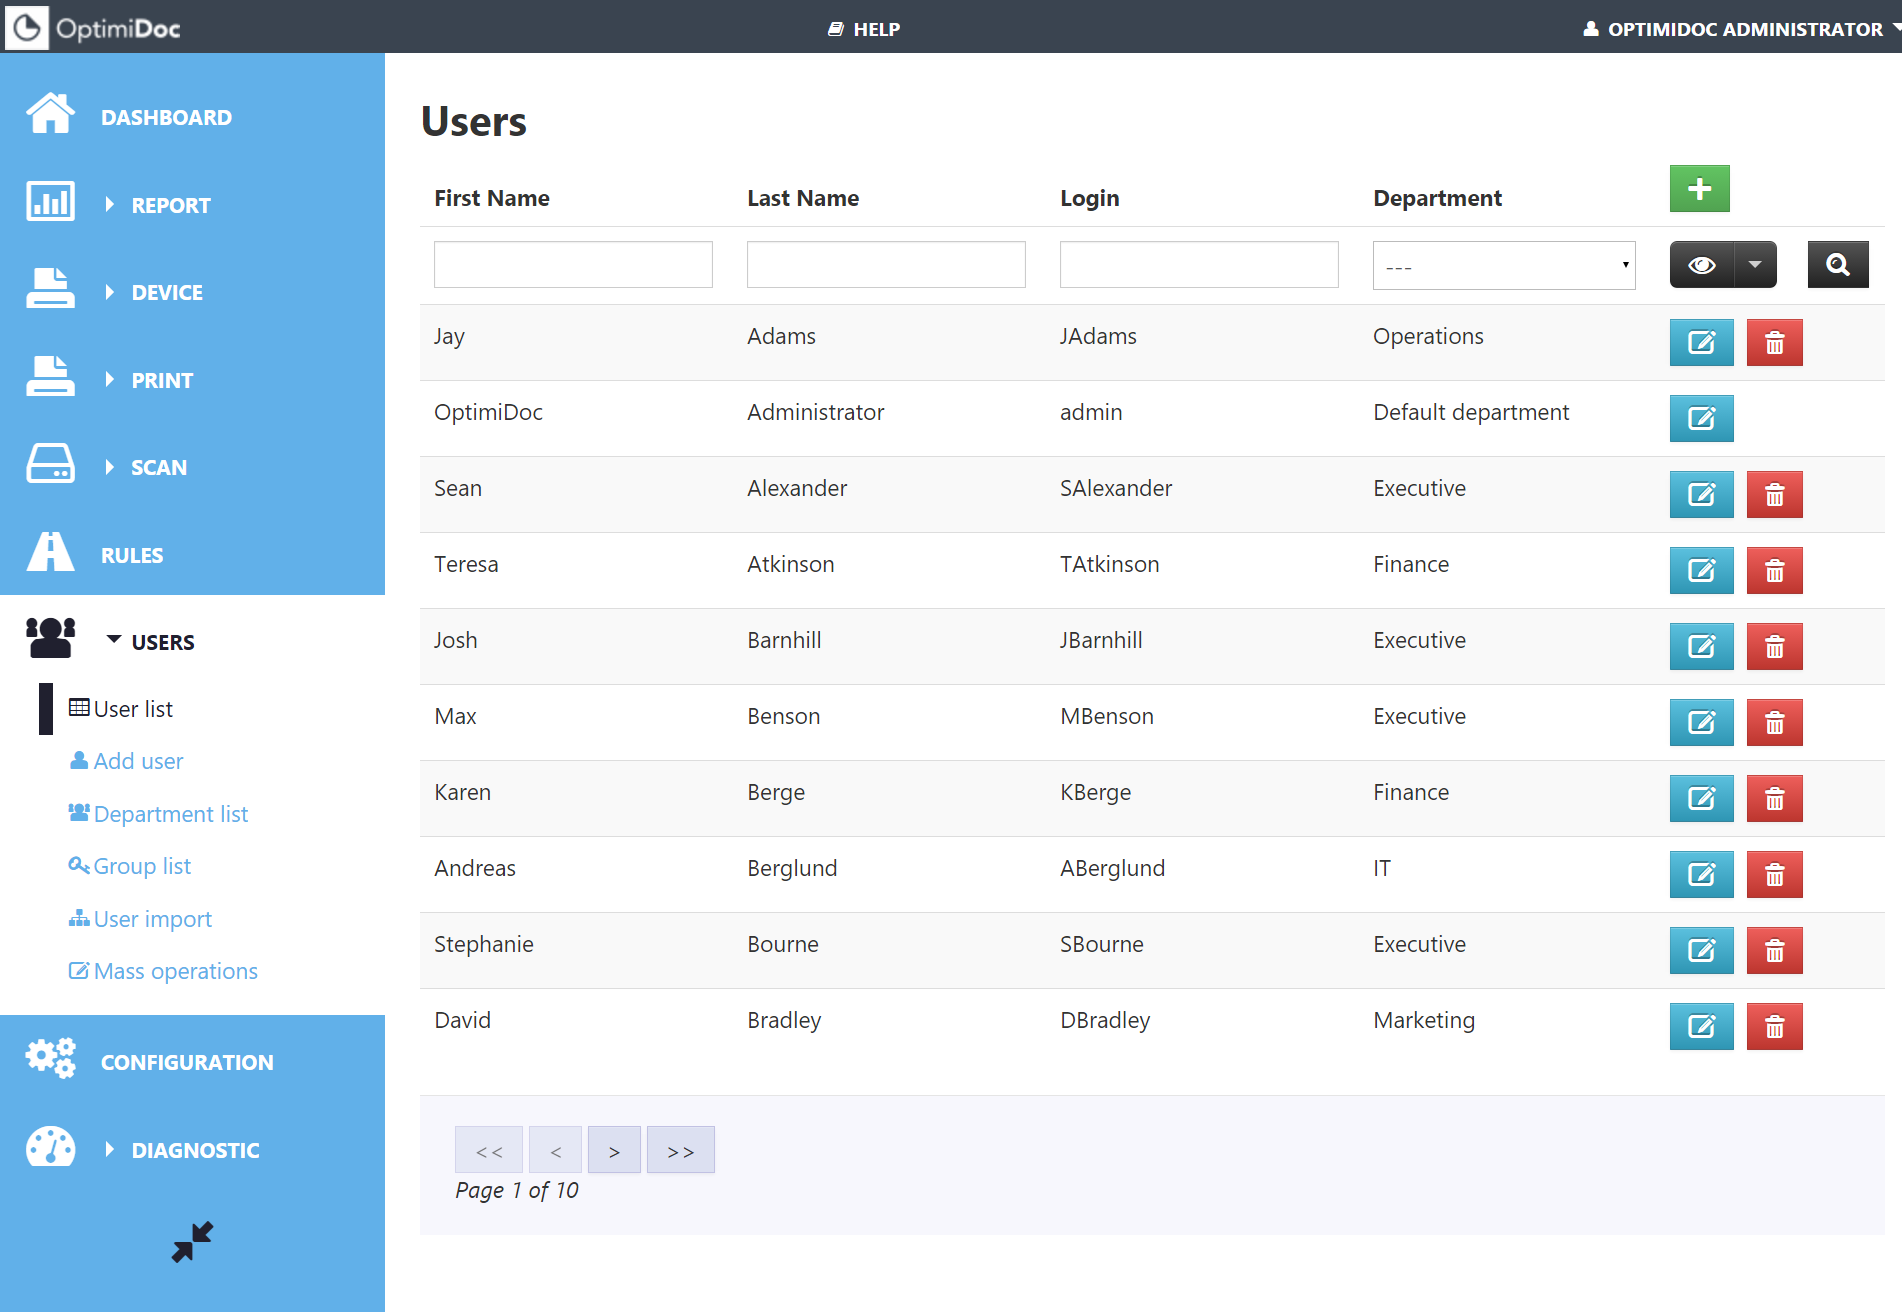Open the Dashboard home icon

point(50,115)
